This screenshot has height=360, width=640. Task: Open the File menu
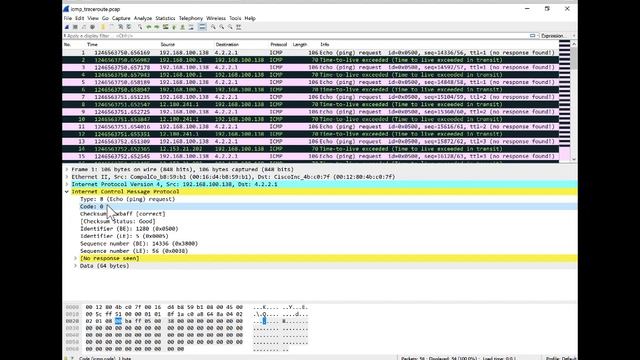click(x=68, y=18)
